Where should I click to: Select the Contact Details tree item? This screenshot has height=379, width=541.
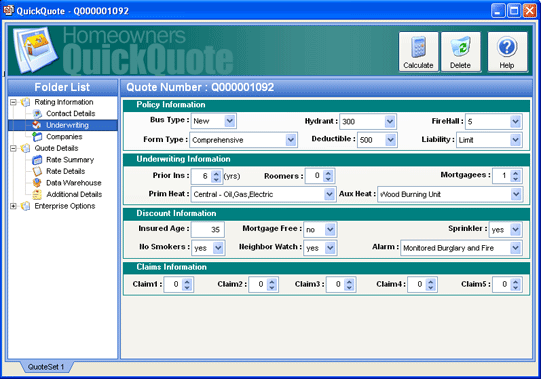click(71, 114)
